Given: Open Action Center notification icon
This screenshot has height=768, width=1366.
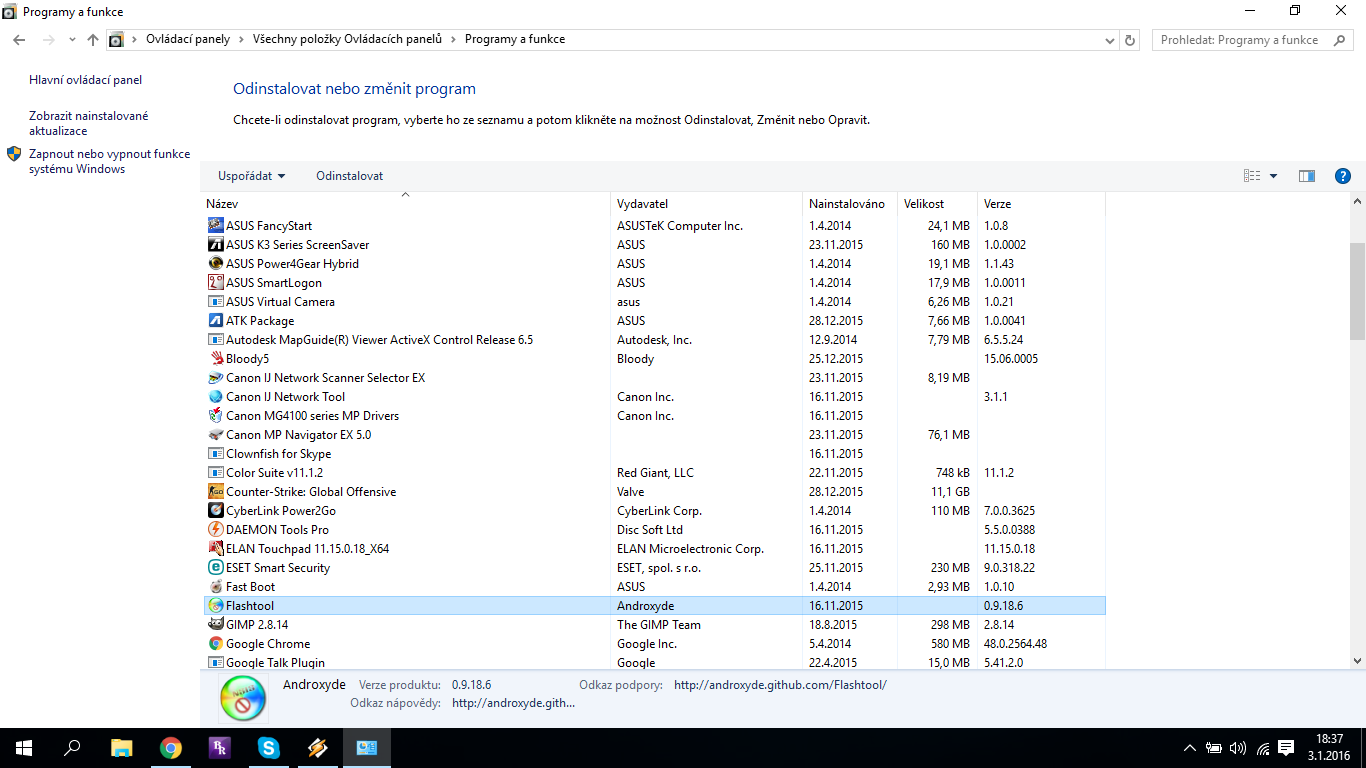Looking at the screenshot, I should coord(1286,748).
